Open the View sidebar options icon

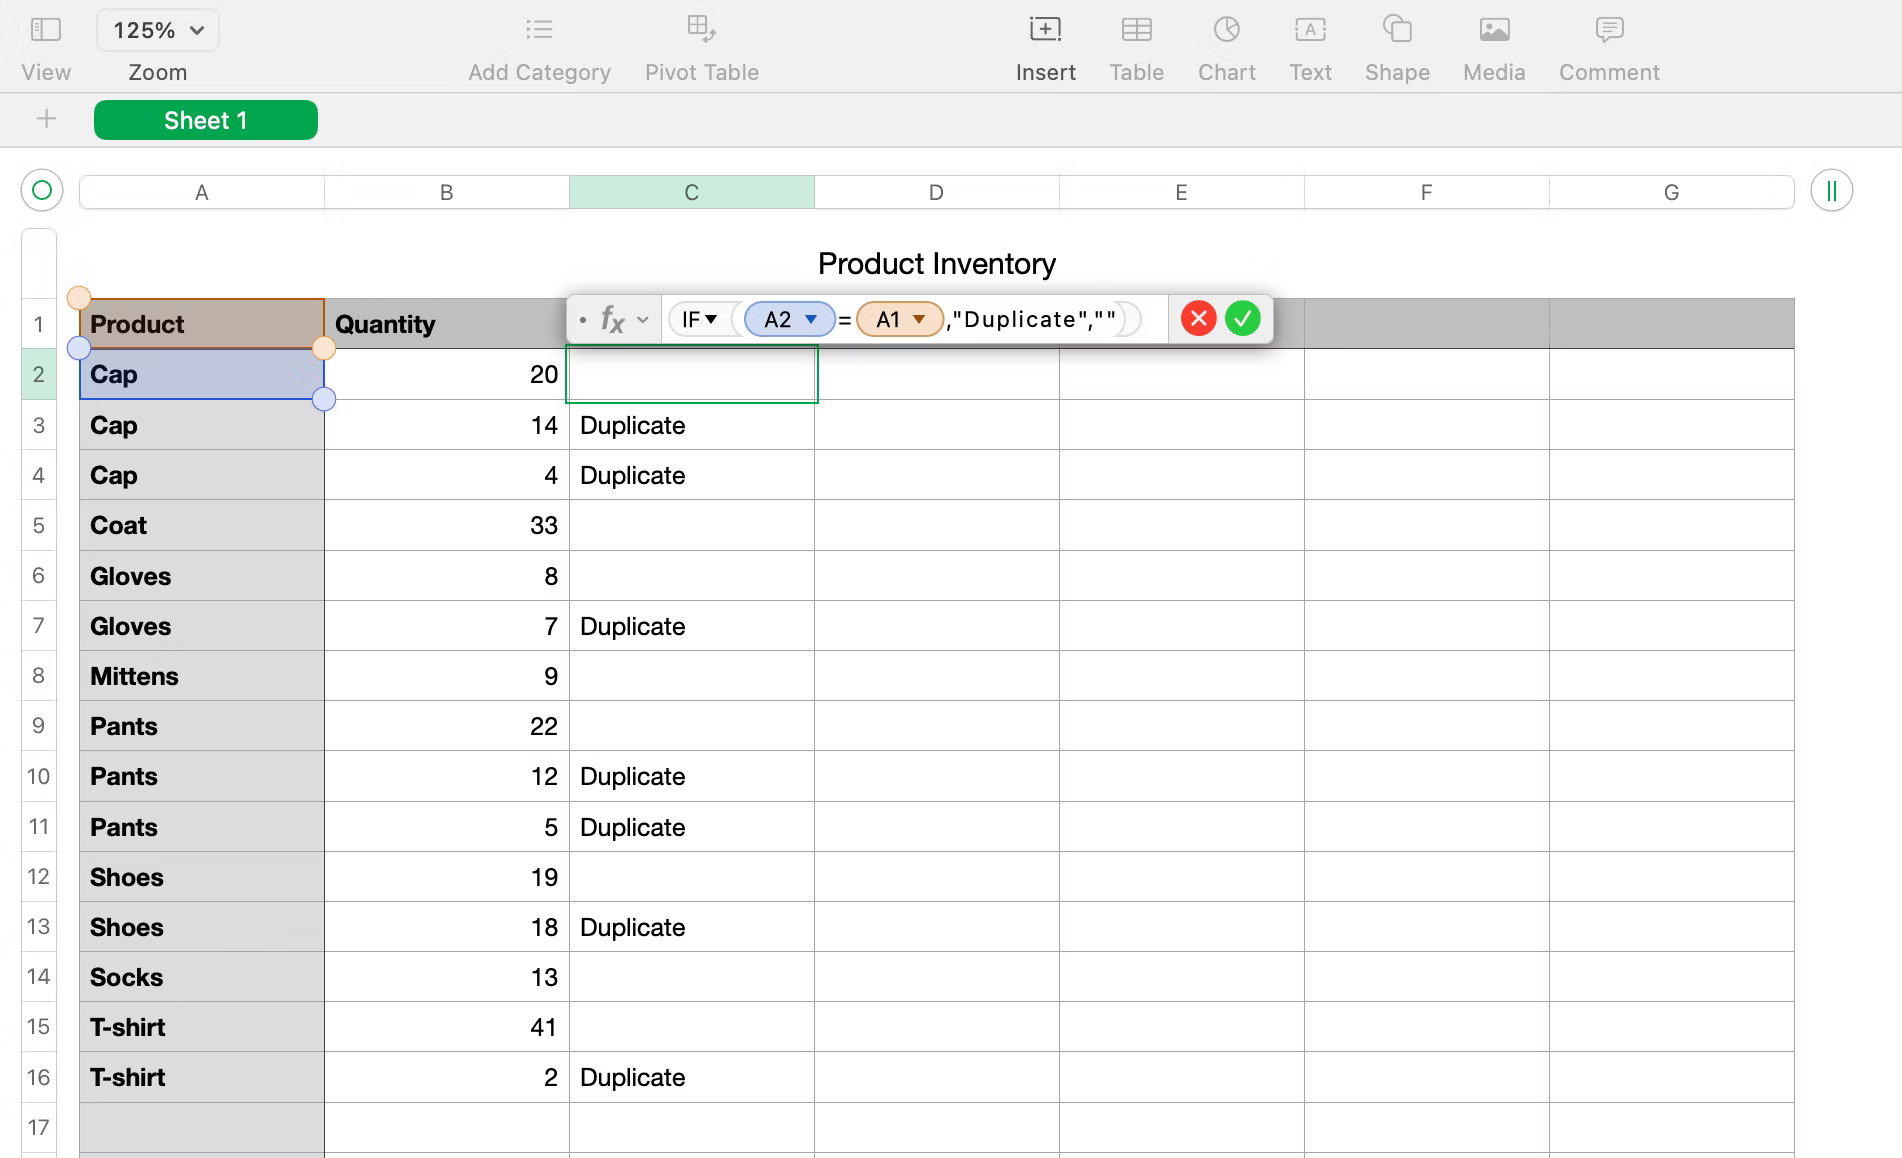[46, 30]
